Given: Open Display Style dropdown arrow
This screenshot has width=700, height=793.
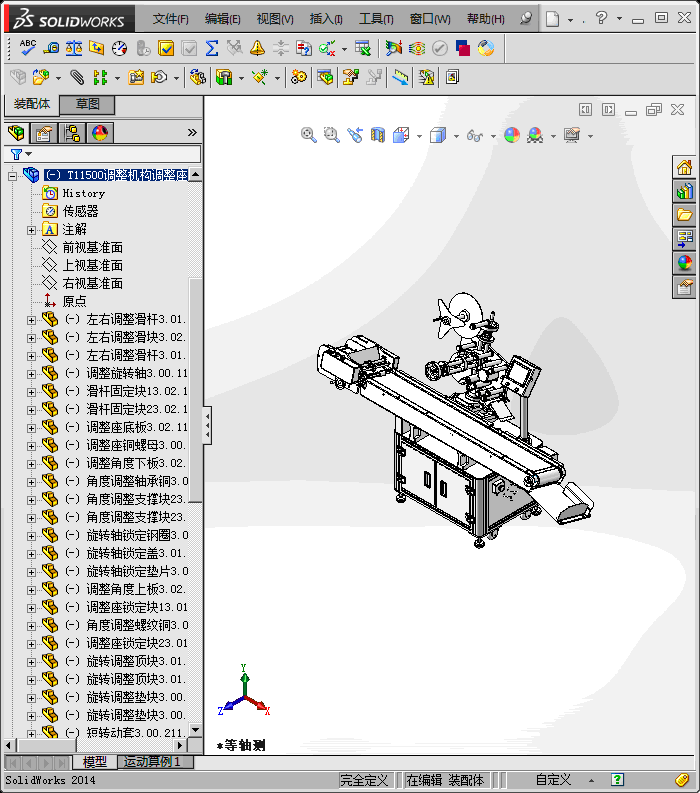Looking at the screenshot, I should click(456, 136).
